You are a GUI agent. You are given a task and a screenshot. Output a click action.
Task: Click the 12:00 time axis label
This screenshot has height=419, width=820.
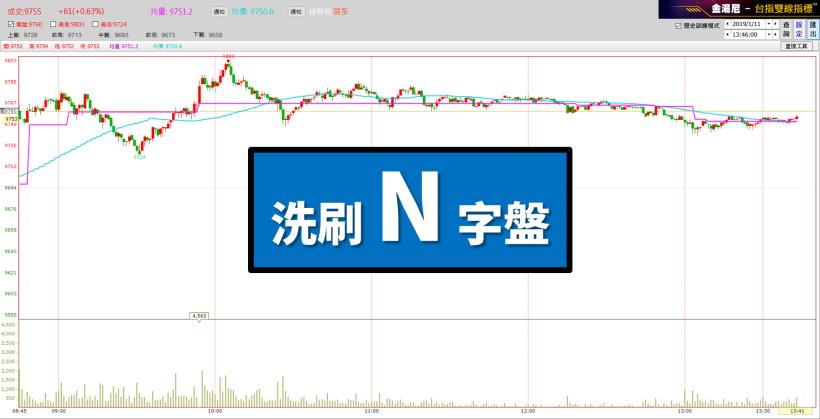pyautogui.click(x=528, y=411)
